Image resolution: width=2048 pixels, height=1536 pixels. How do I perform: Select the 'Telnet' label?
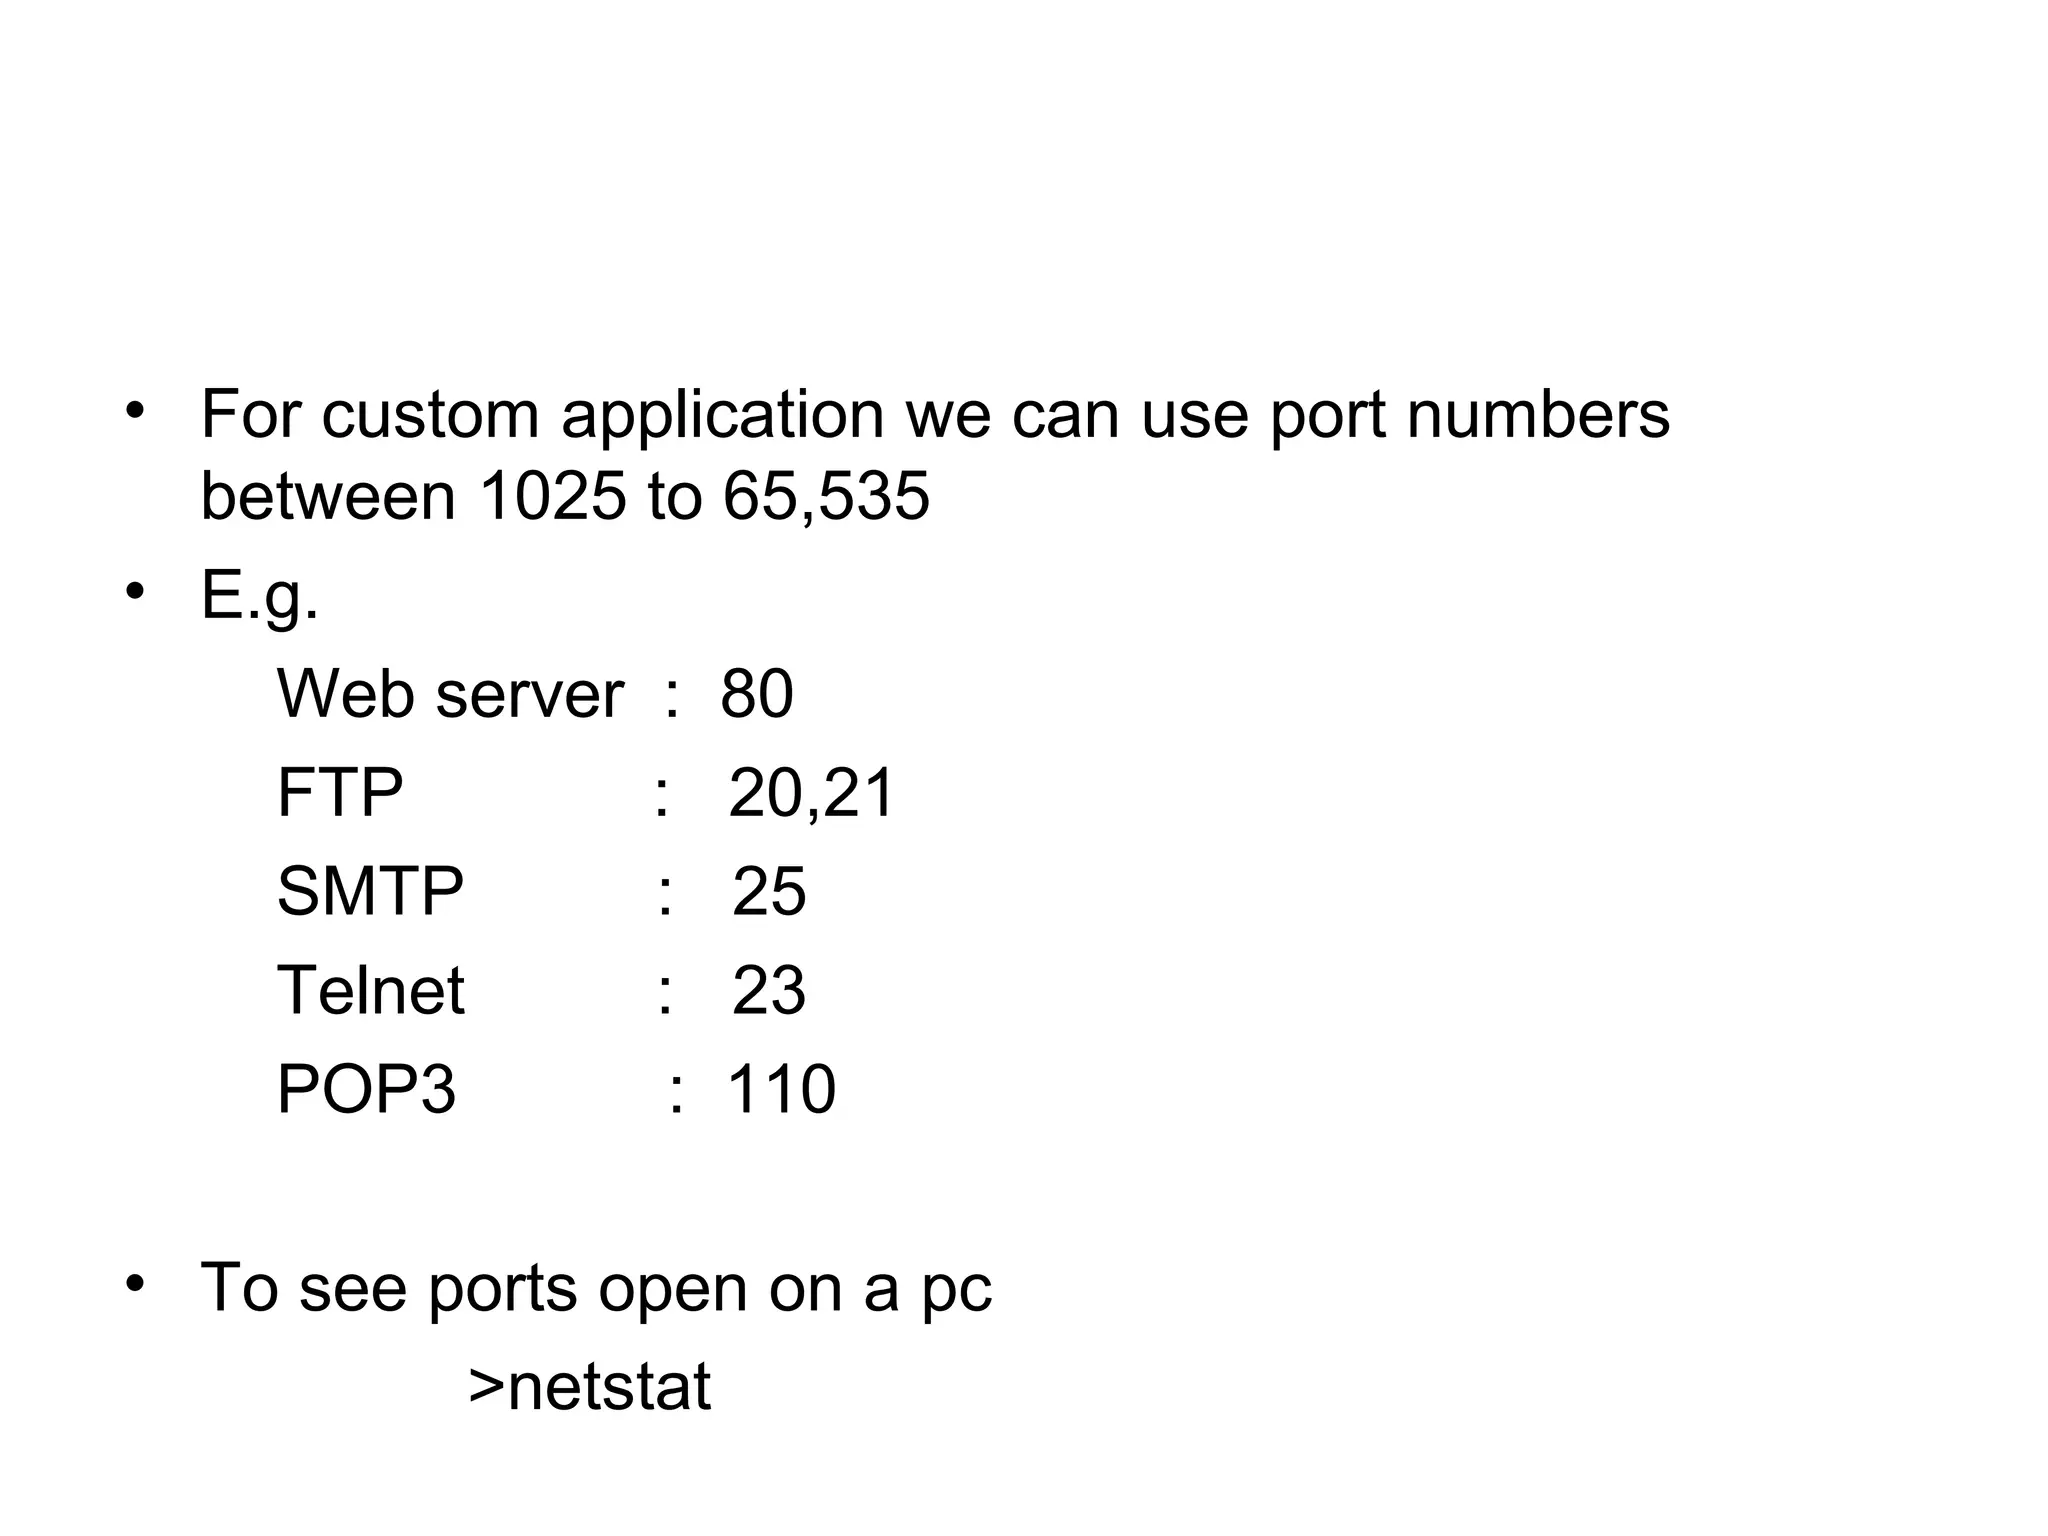(x=371, y=990)
